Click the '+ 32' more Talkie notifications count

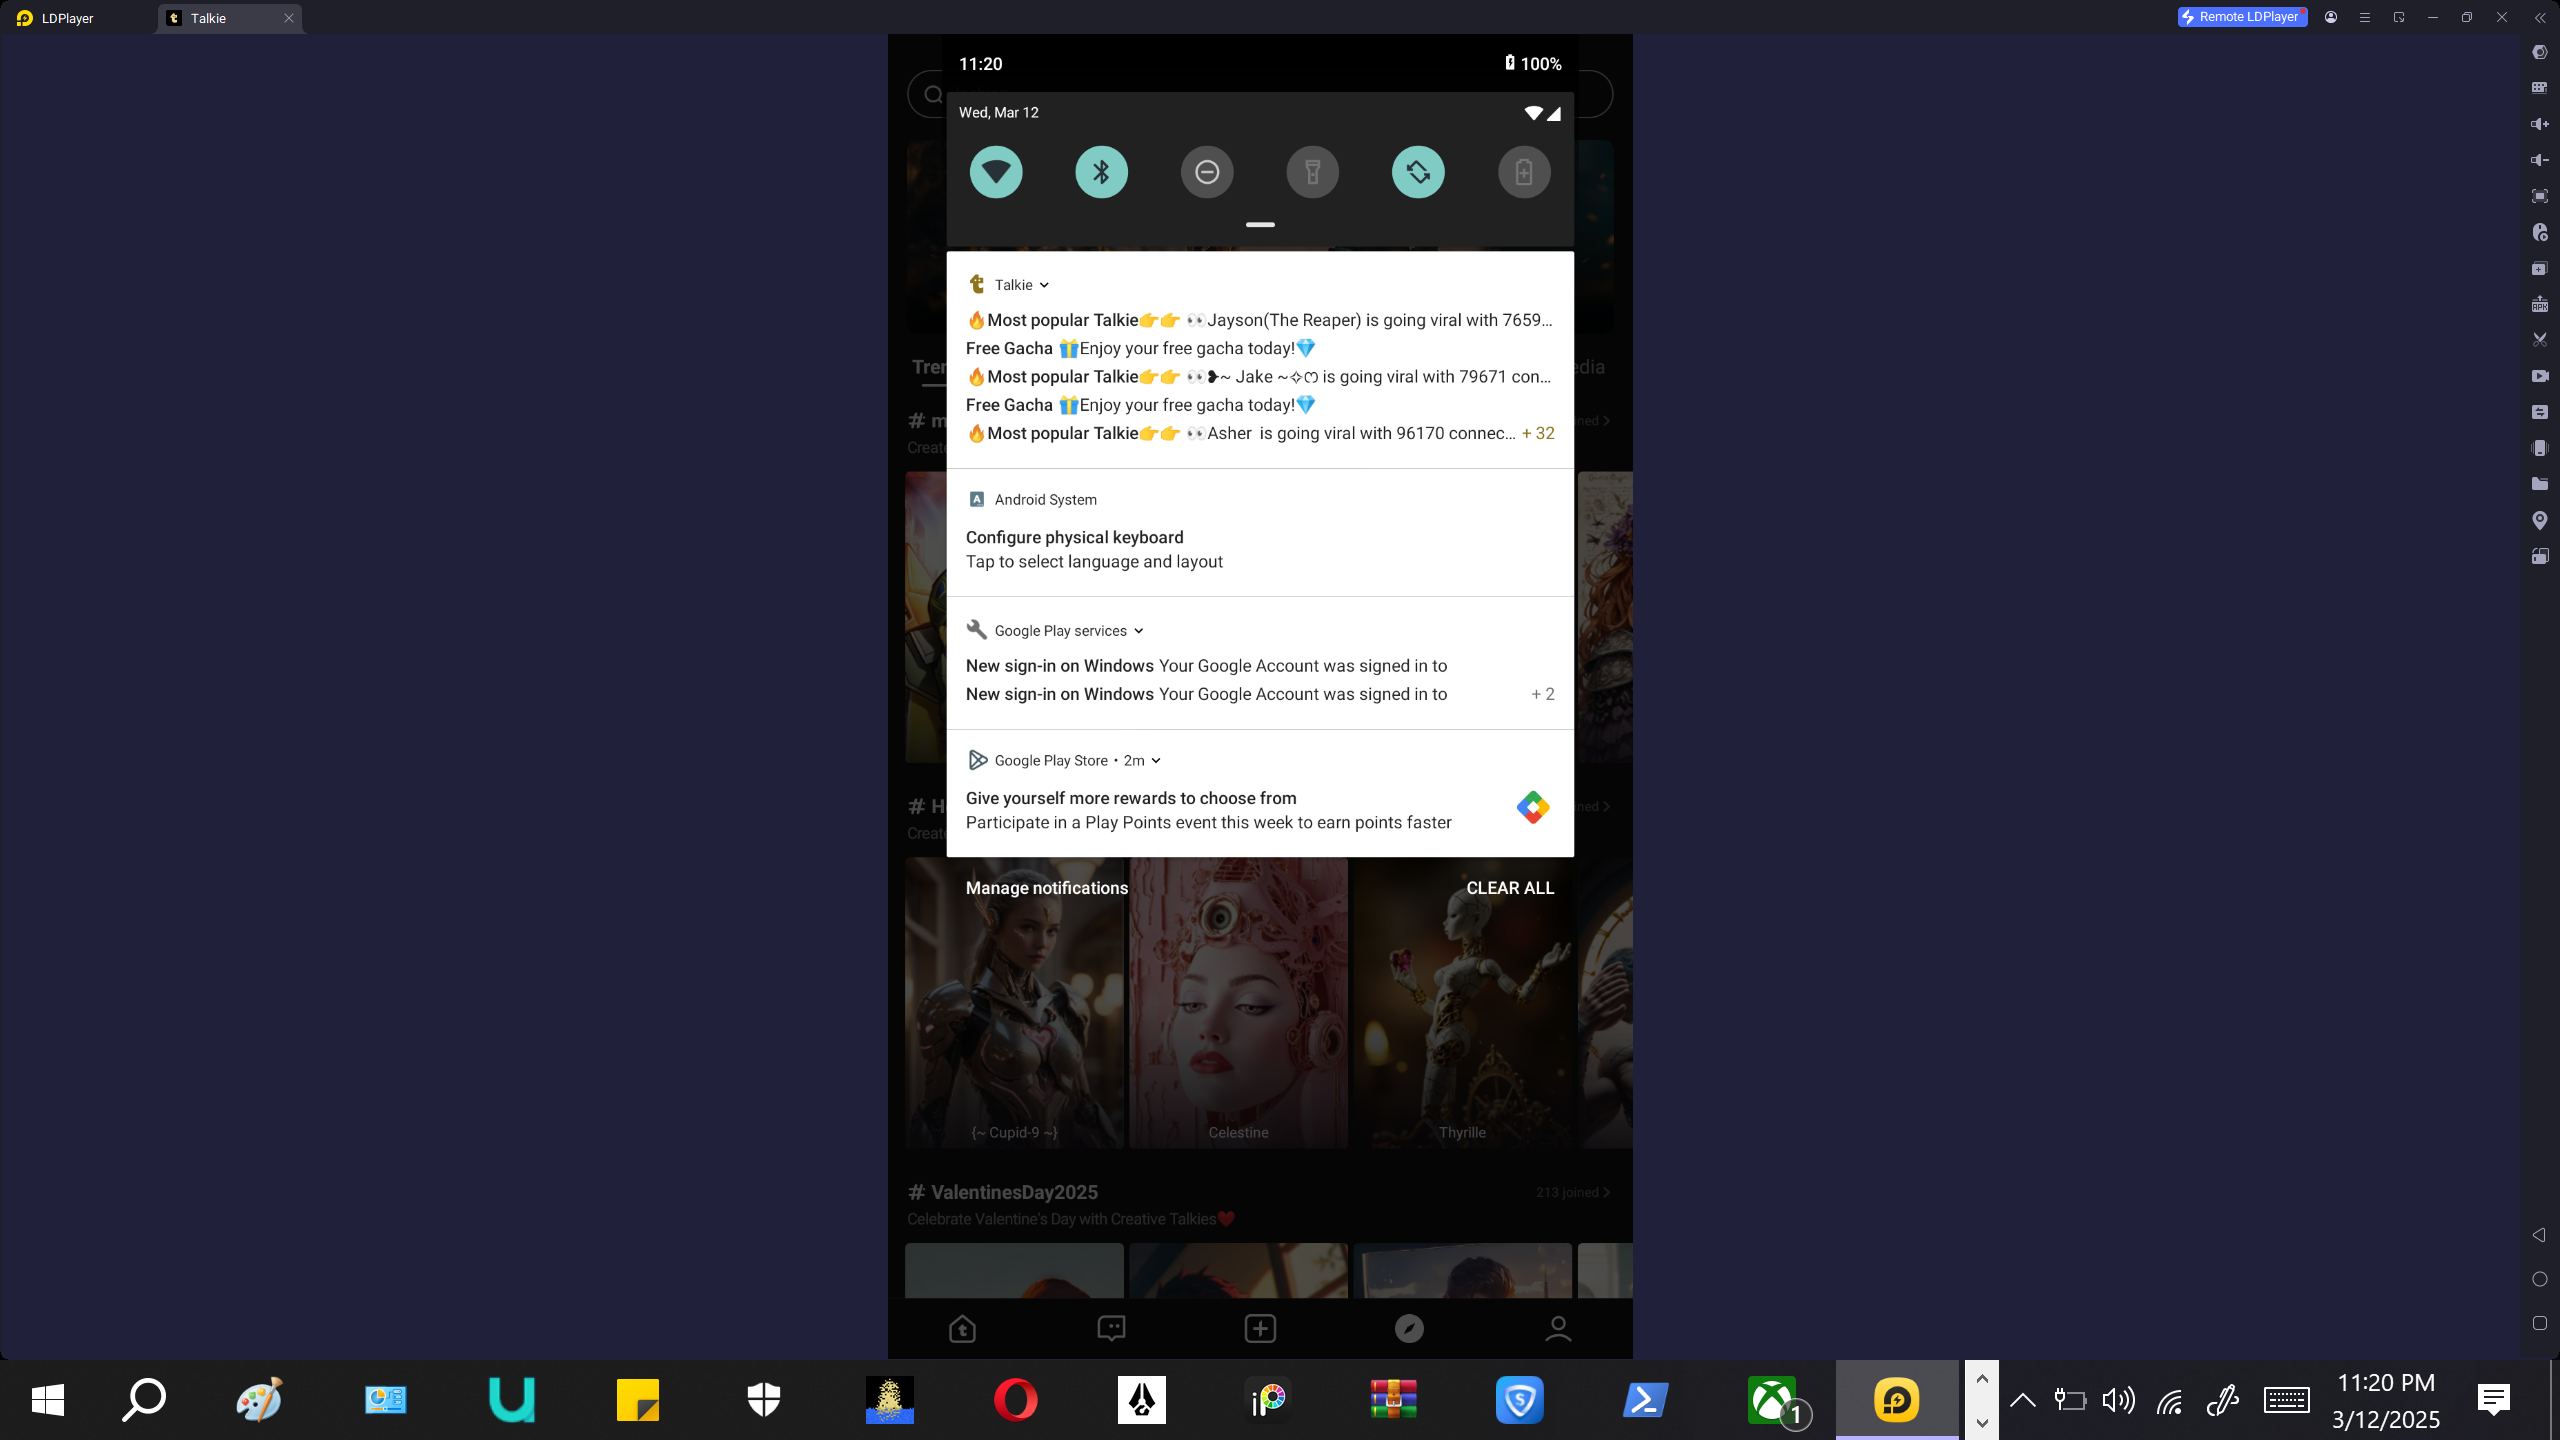point(1538,433)
